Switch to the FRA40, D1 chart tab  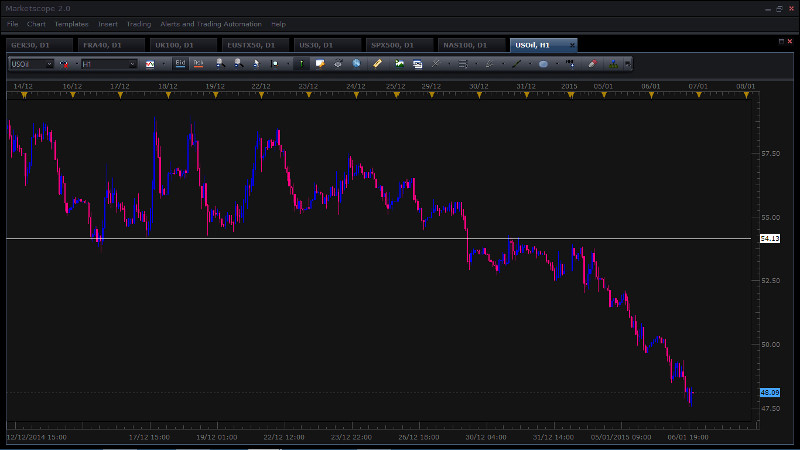click(111, 45)
